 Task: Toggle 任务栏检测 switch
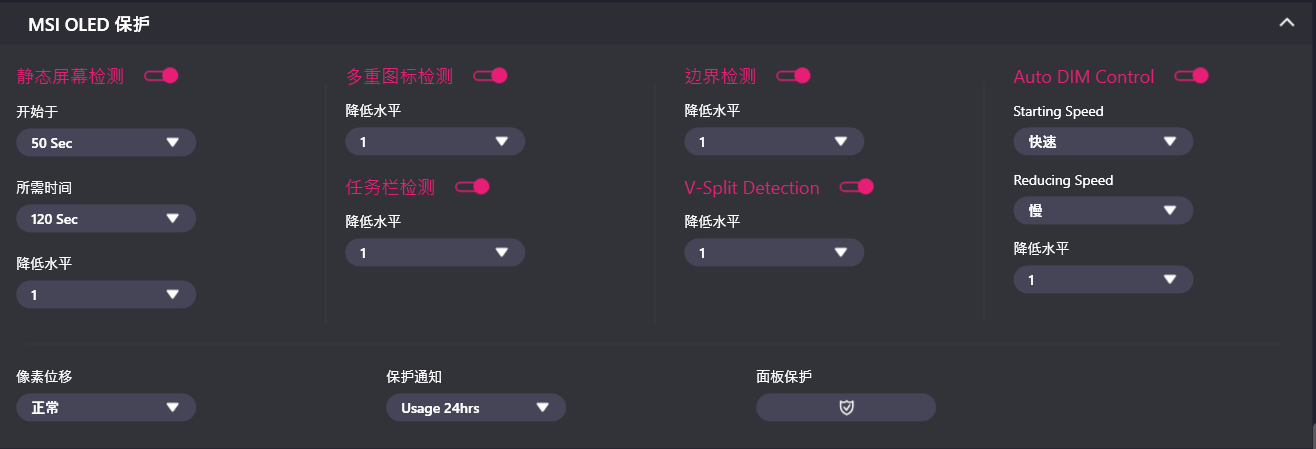pyautogui.click(x=472, y=186)
